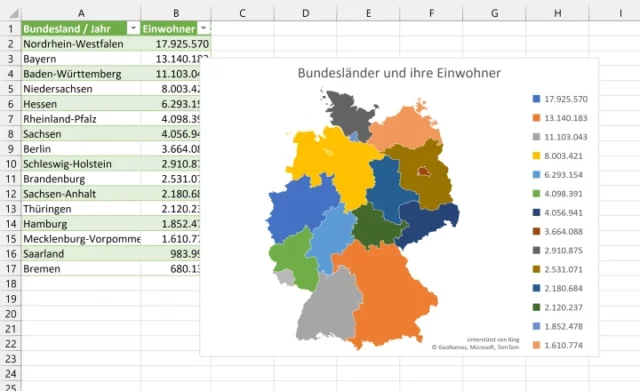
Task: Click legend entry 2.910.875
Action: click(558, 250)
